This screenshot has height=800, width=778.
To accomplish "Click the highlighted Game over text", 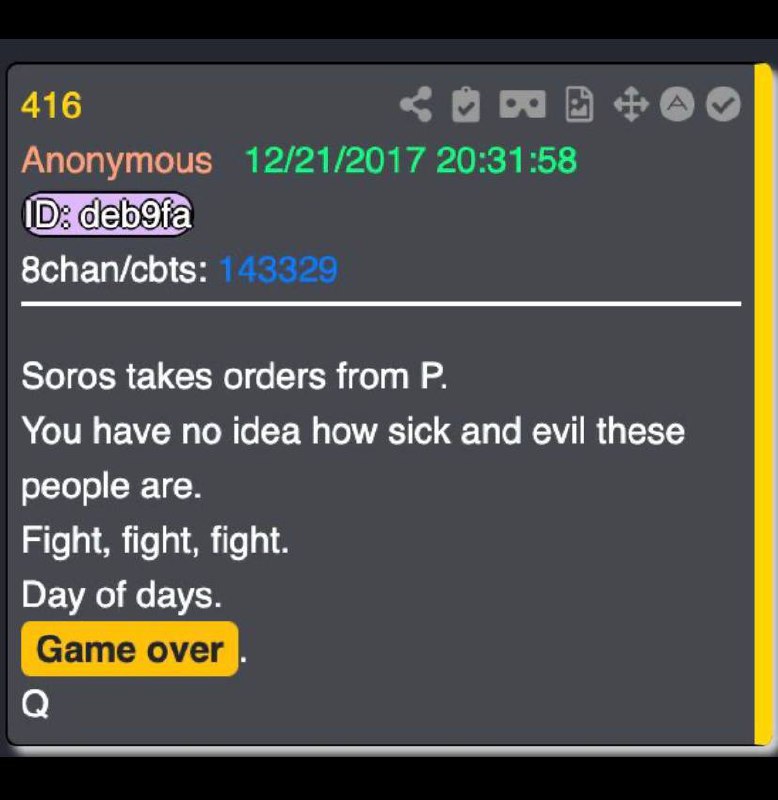I will (x=130, y=649).
